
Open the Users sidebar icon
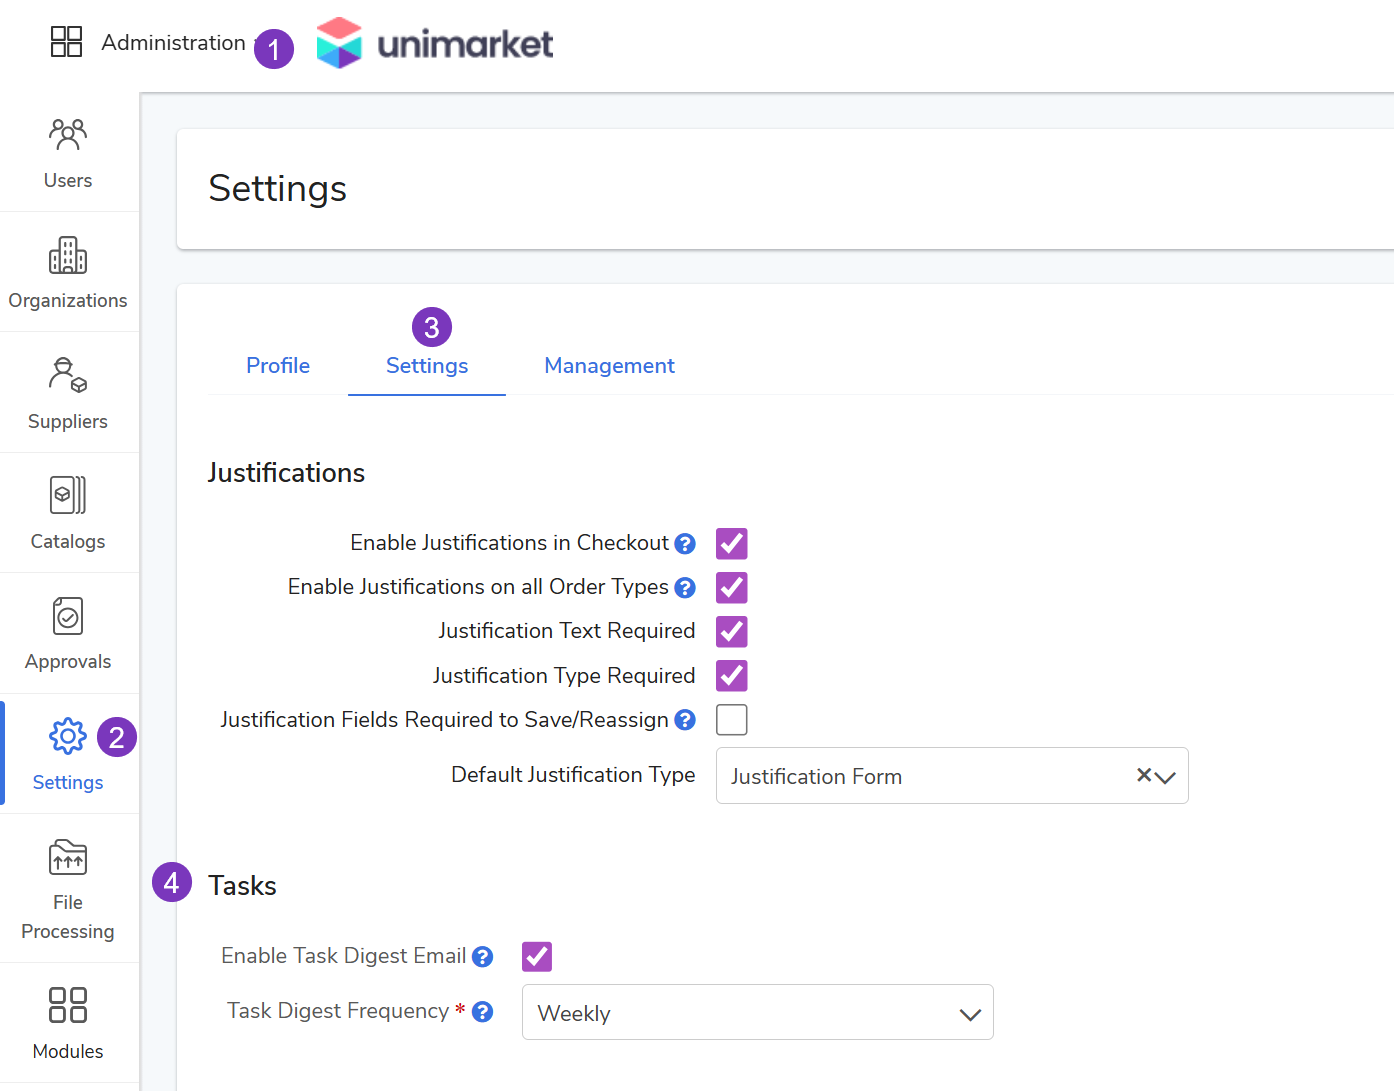68,135
